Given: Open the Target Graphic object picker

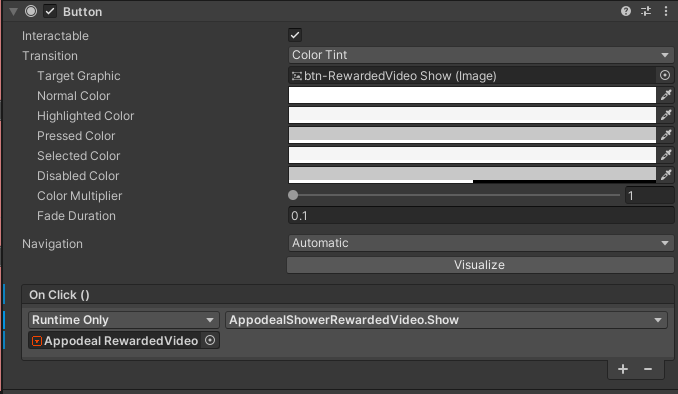Looking at the screenshot, I should click(665, 75).
